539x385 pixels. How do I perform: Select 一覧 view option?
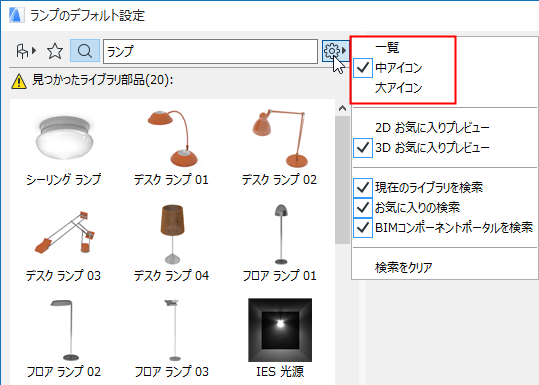[x=387, y=47]
